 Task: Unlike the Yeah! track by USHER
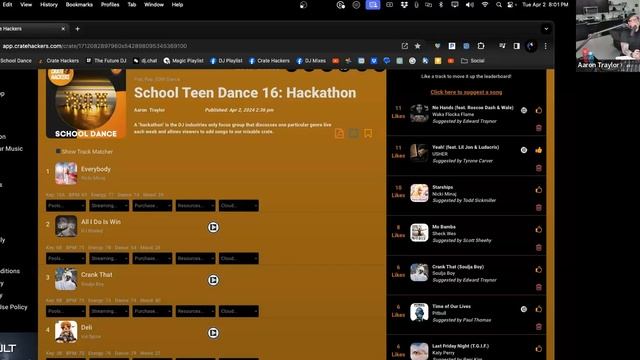pyautogui.click(x=539, y=150)
